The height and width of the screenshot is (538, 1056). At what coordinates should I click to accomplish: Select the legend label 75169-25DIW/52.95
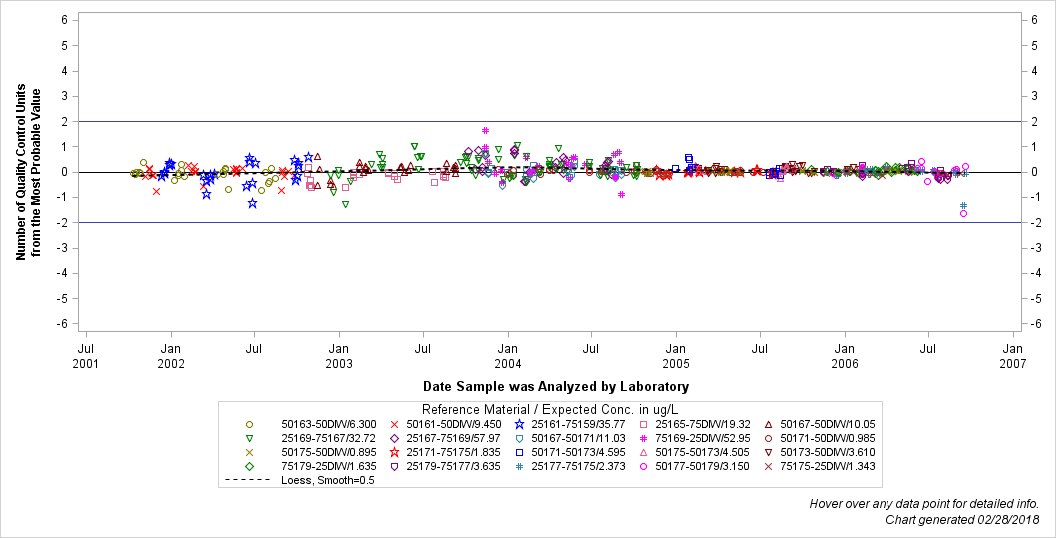702,438
